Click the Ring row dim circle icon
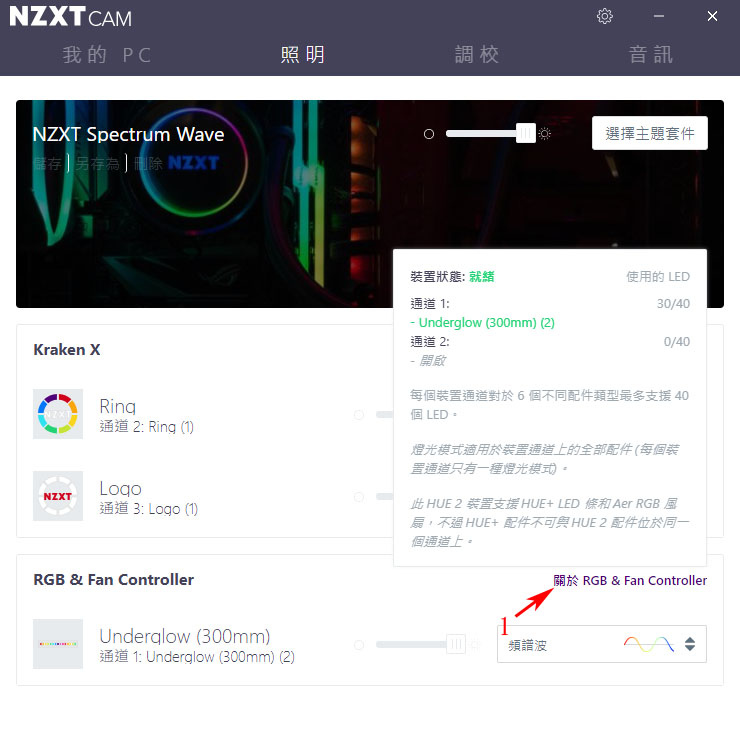 click(359, 415)
